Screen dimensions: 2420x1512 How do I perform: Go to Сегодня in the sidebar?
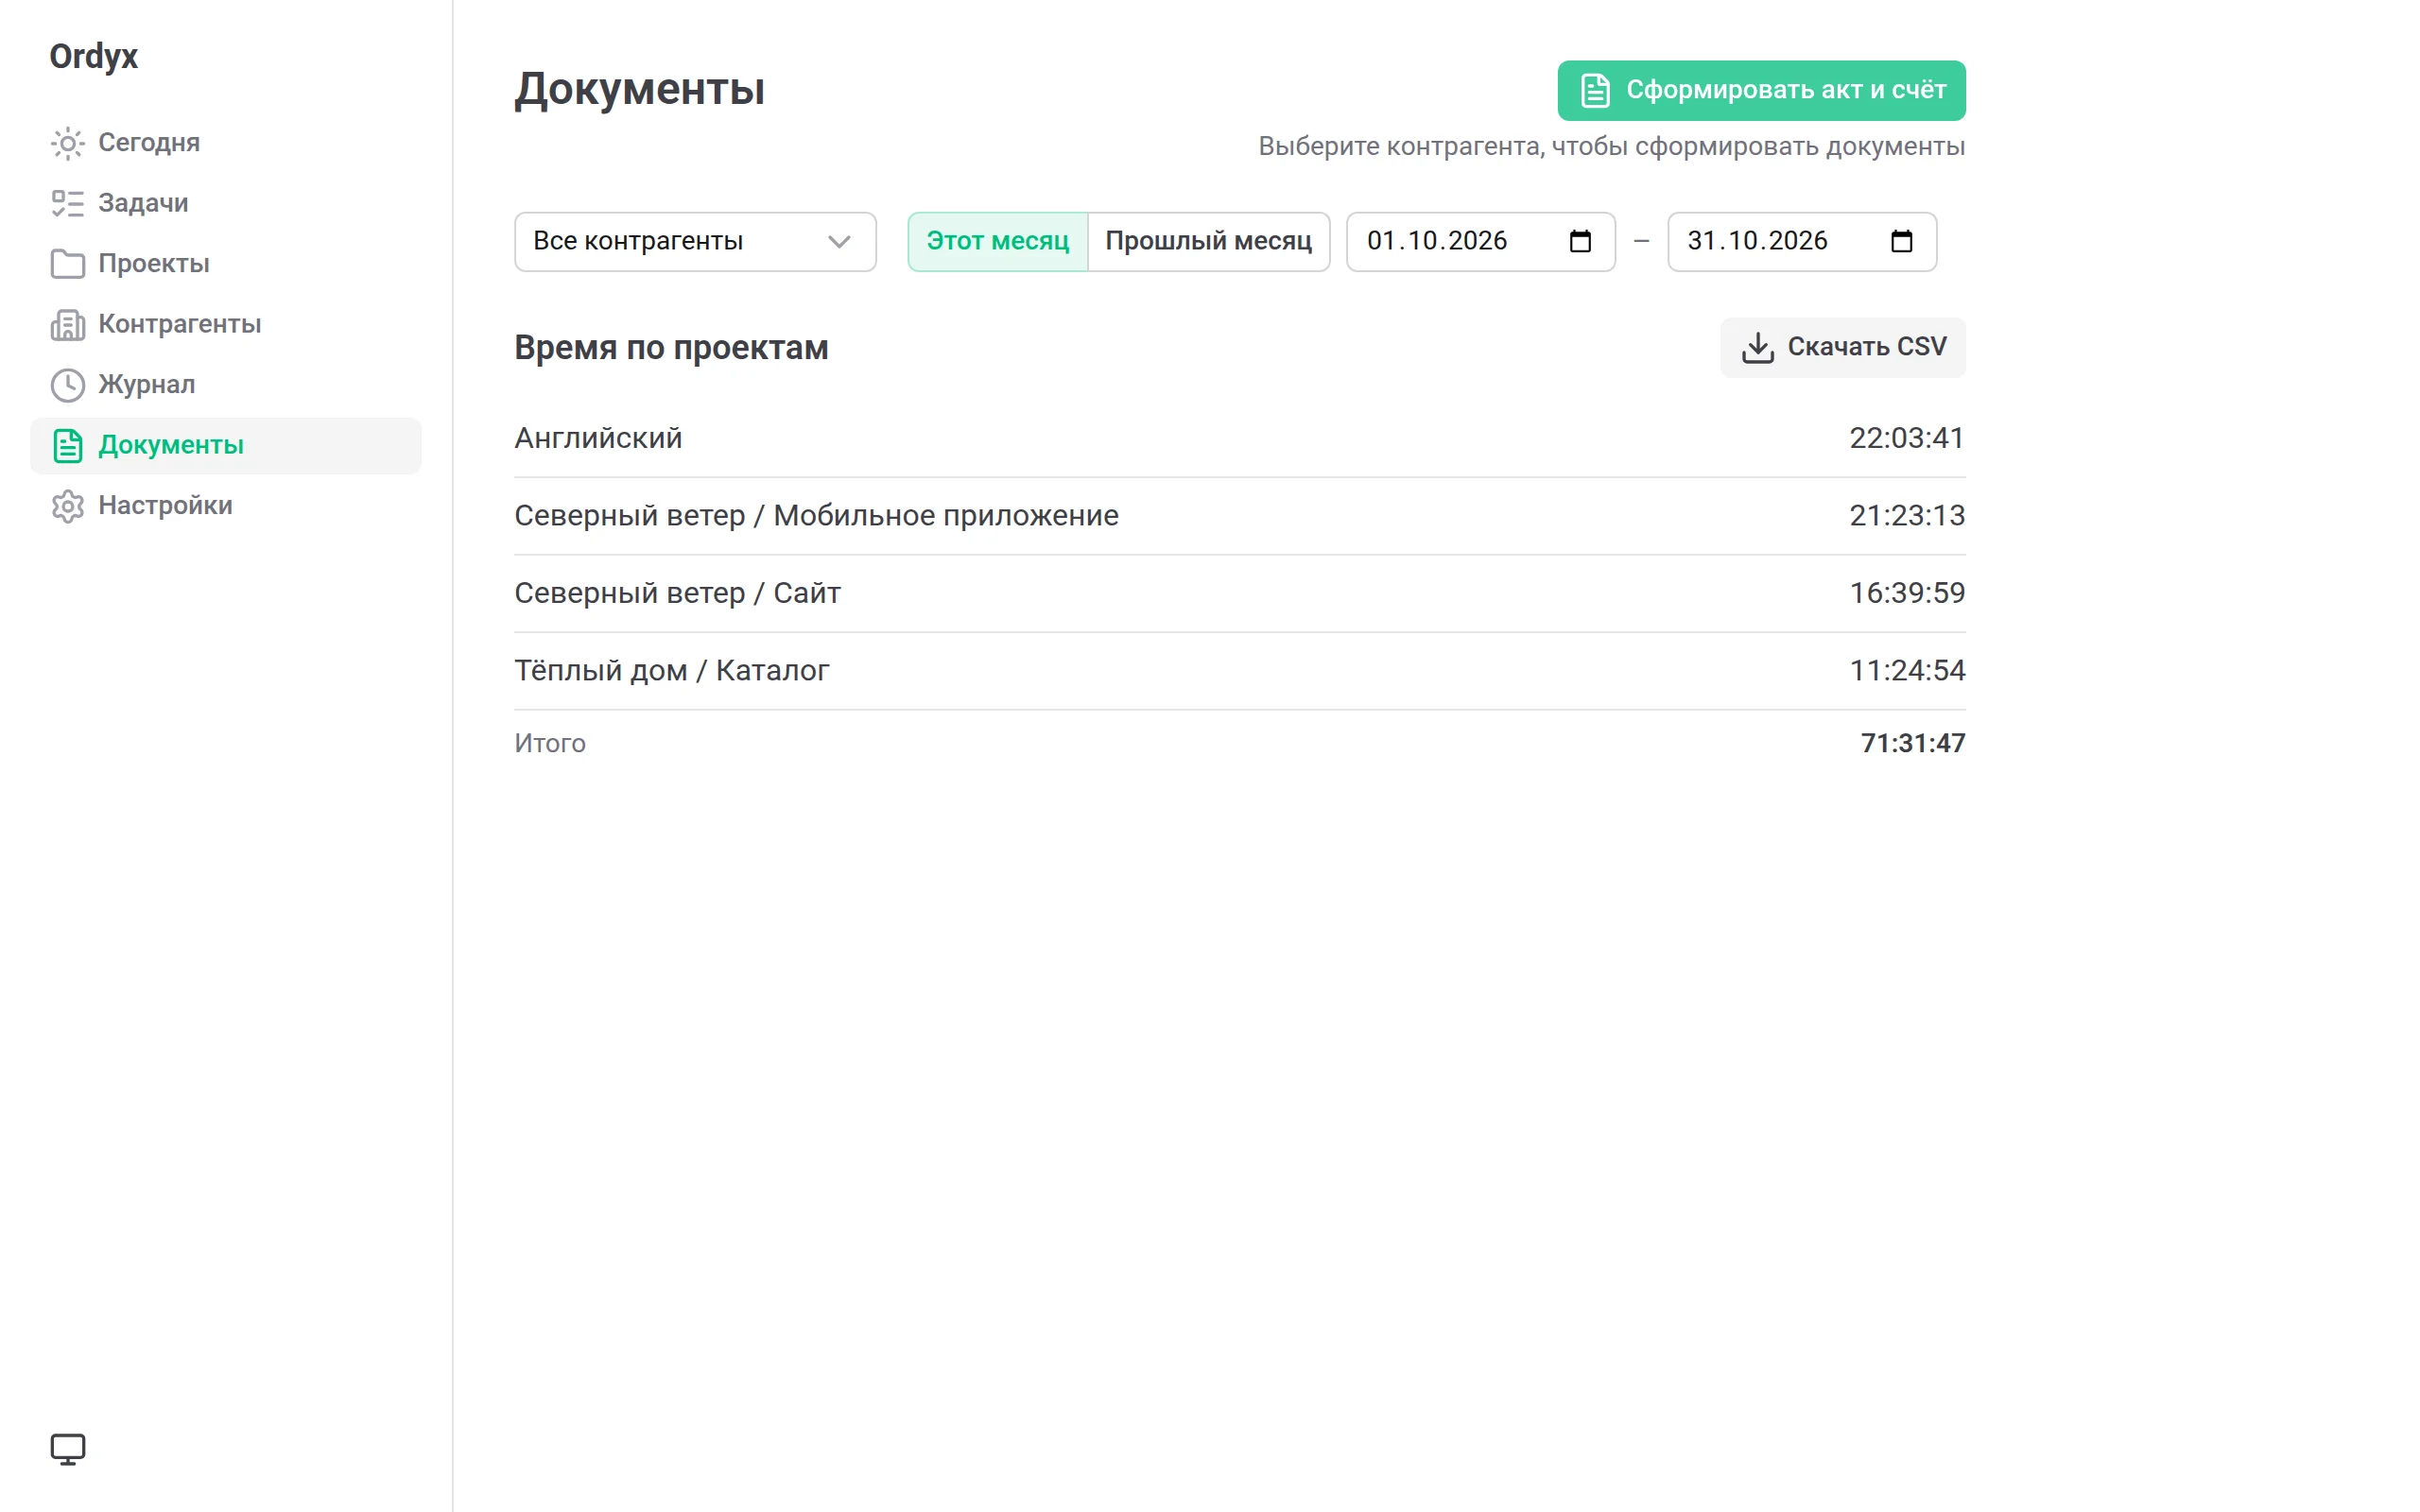click(x=226, y=143)
